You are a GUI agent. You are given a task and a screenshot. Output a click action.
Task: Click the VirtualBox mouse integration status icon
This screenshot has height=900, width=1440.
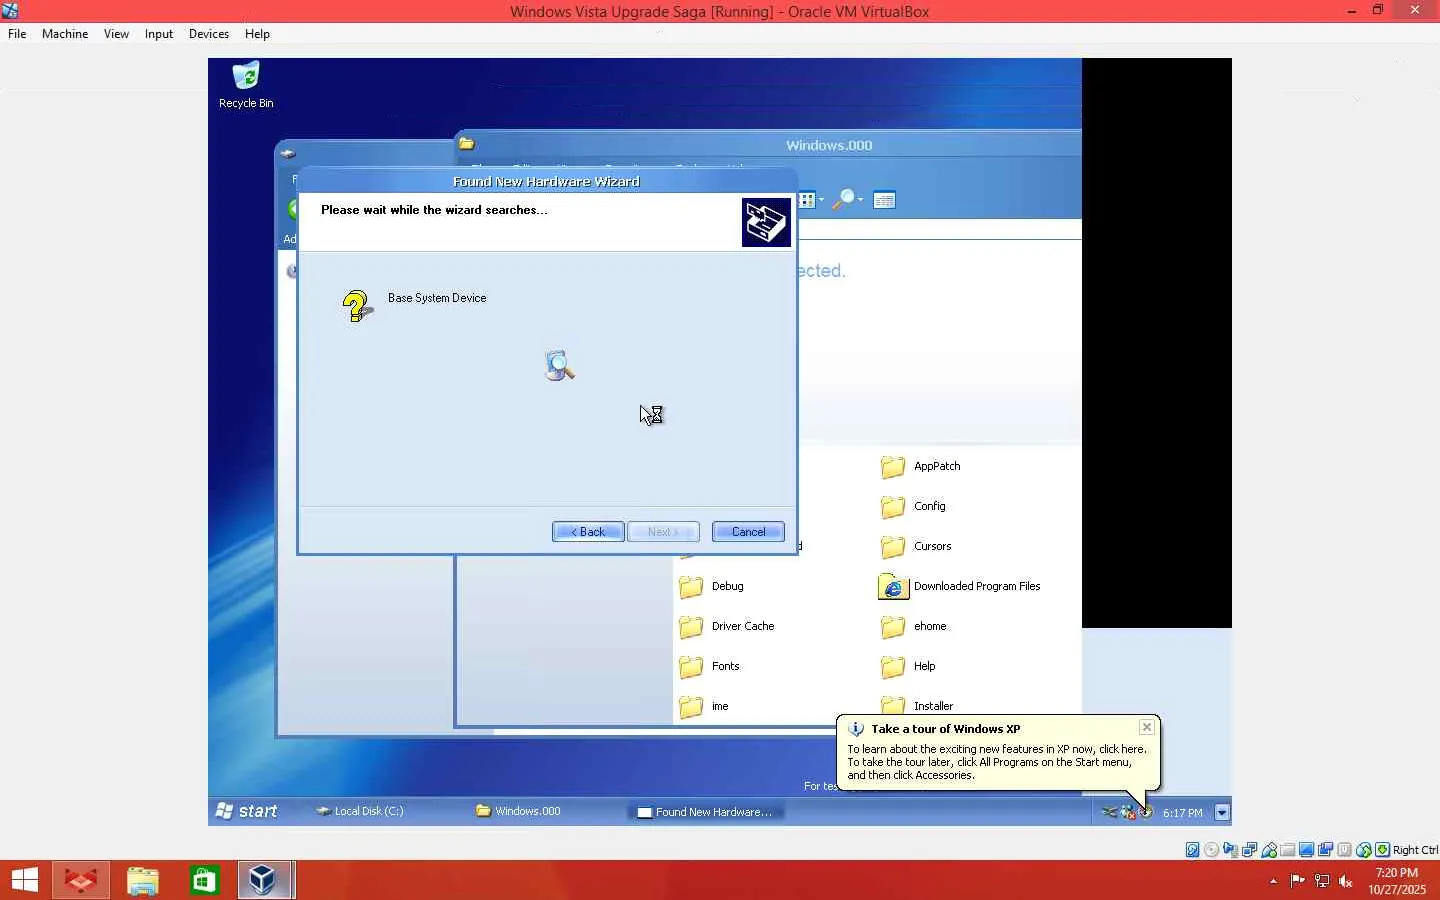[1364, 850]
